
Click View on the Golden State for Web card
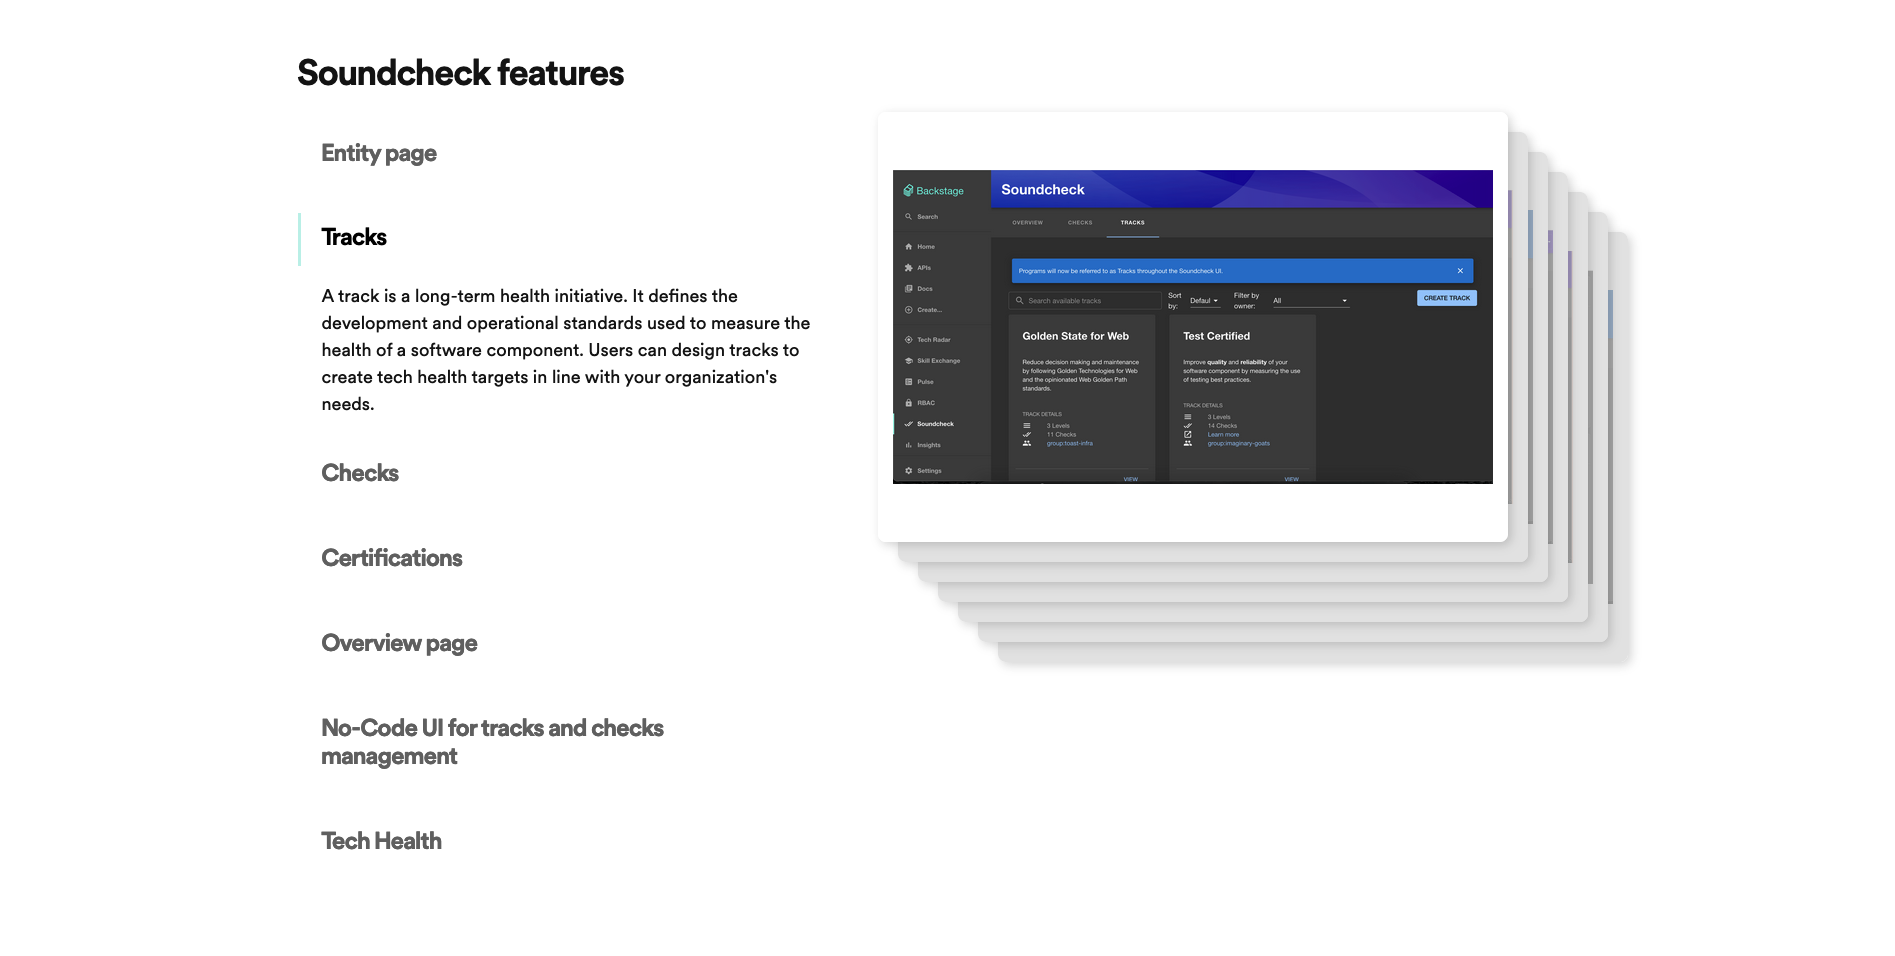1130,479
